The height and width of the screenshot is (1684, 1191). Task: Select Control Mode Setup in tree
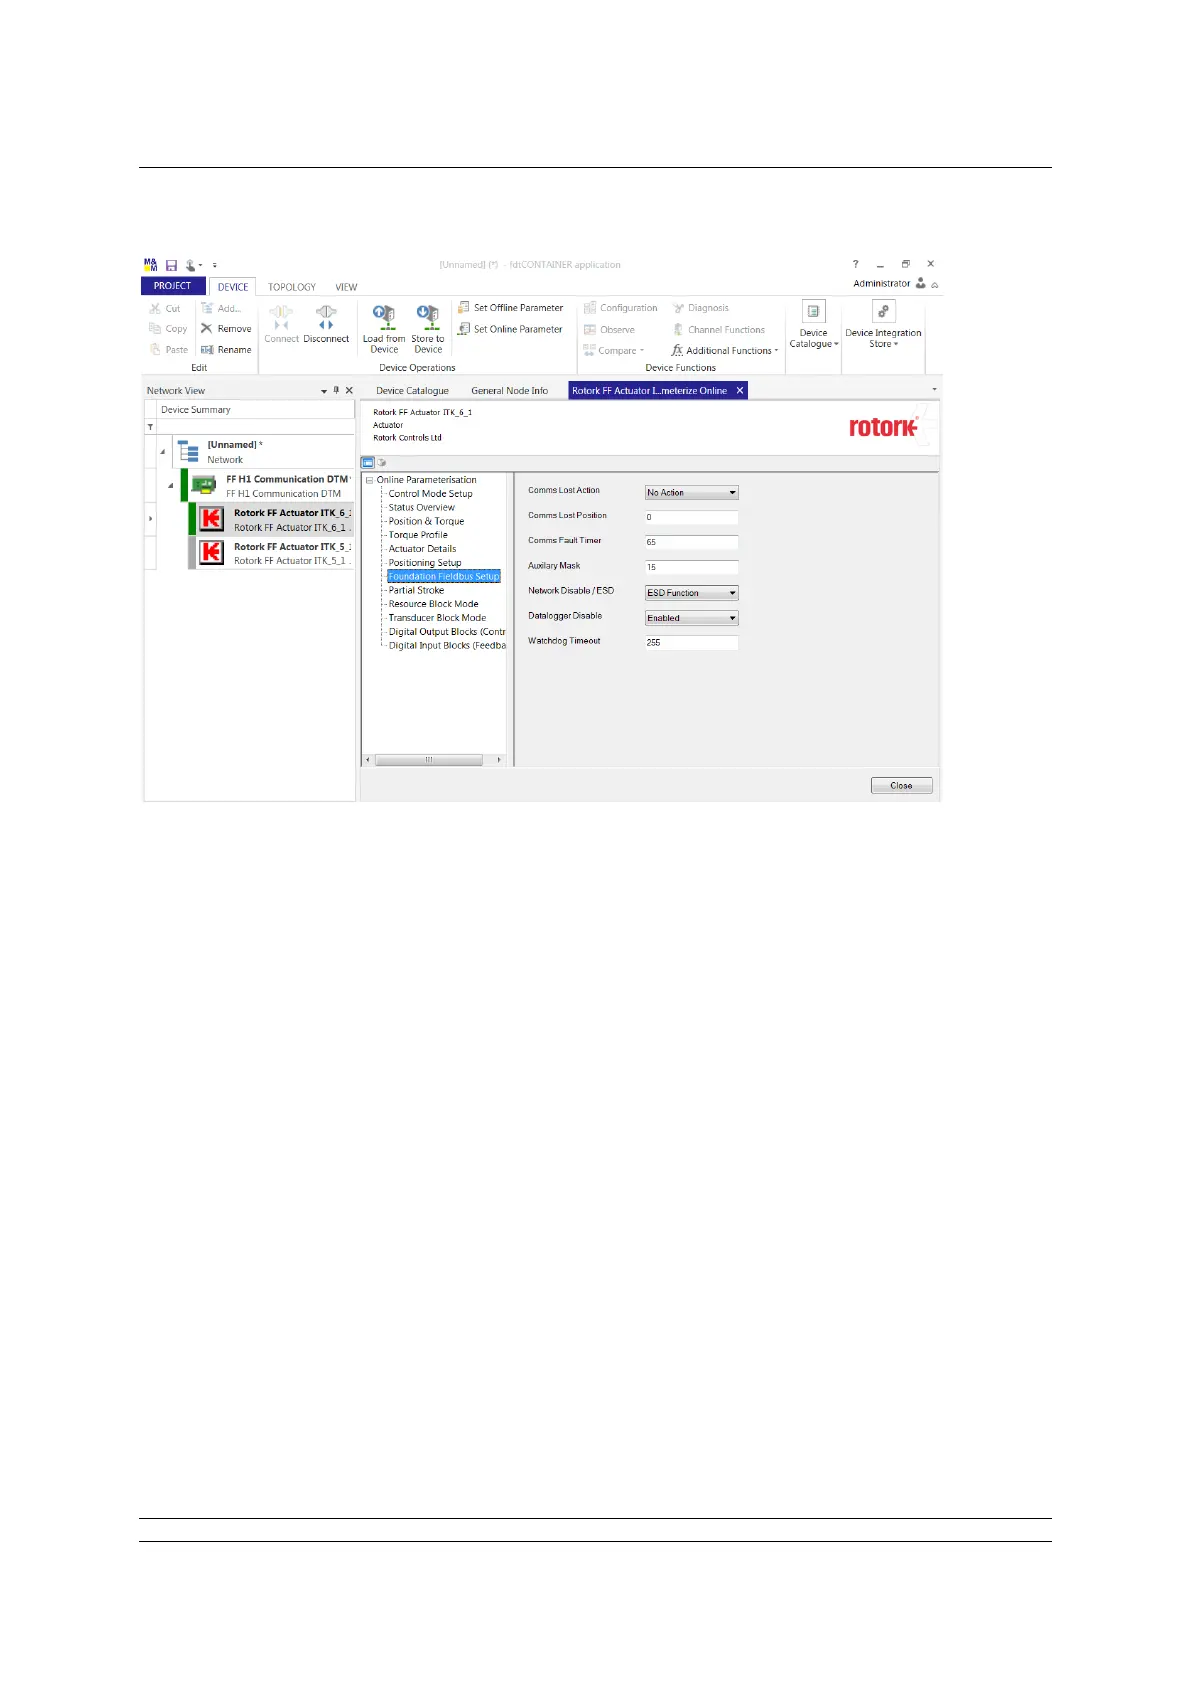pos(430,494)
